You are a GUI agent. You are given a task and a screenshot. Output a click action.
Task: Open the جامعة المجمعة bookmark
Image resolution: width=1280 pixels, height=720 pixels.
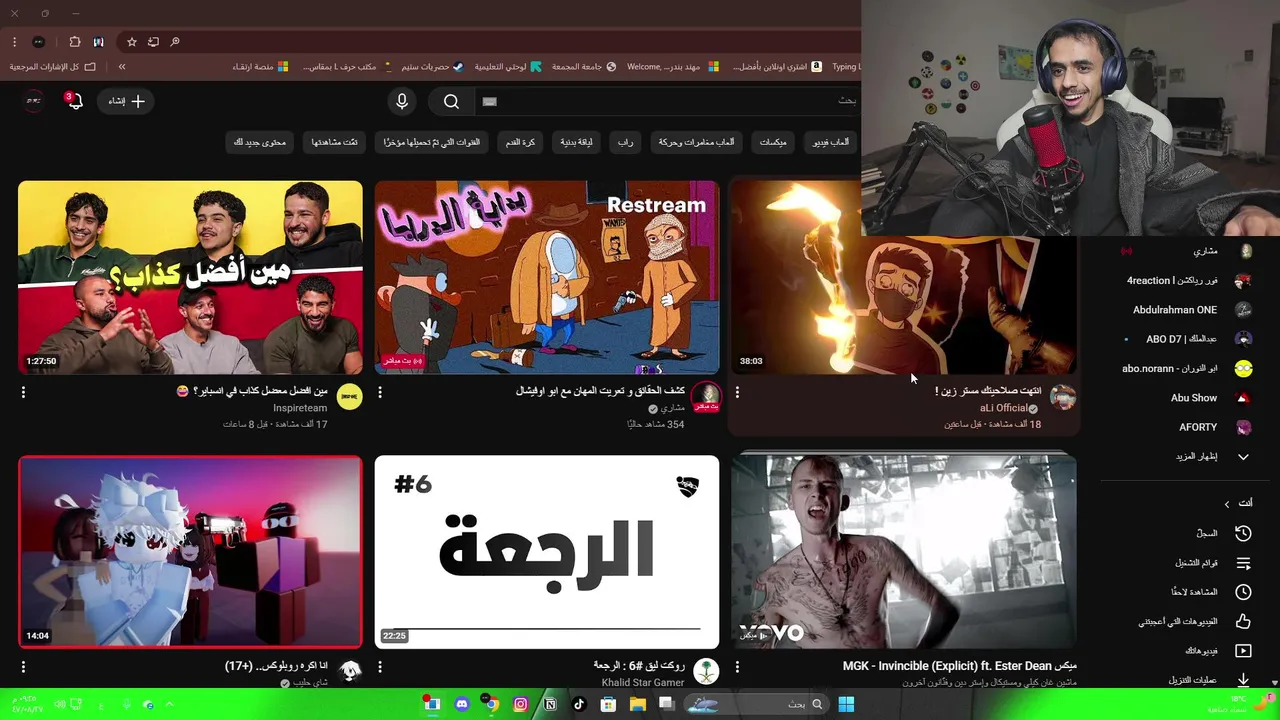pos(584,67)
